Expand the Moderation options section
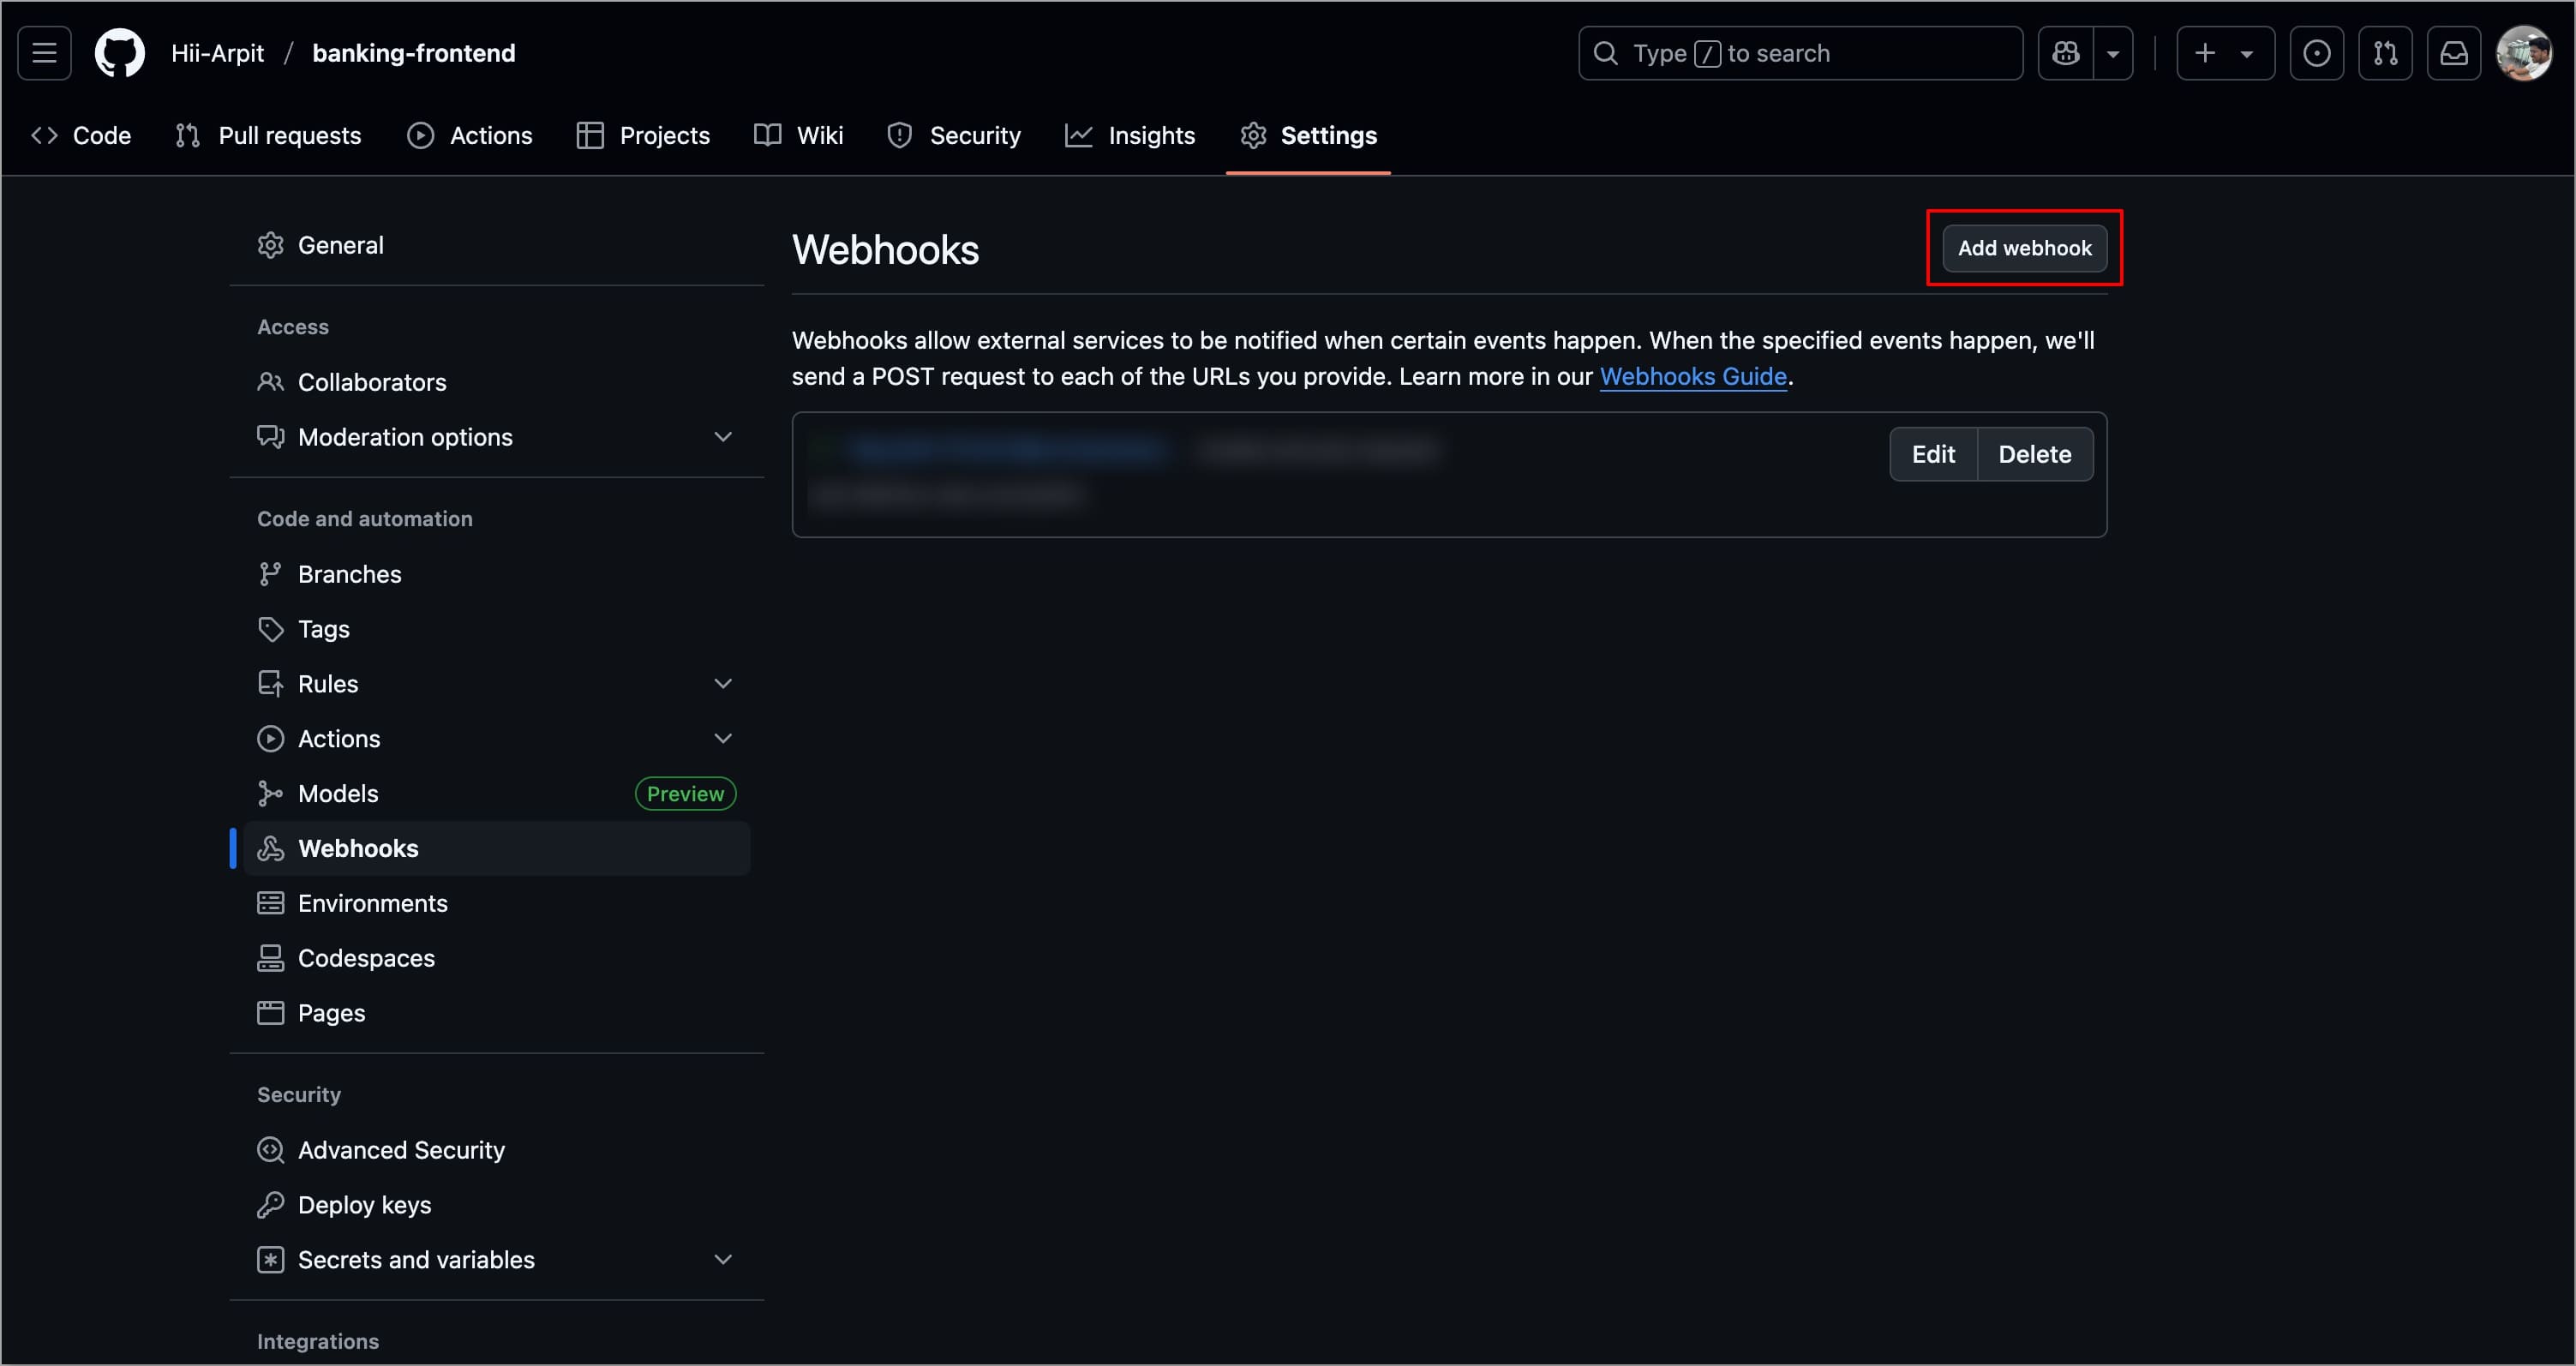Screen dimensions: 2576x1366 coord(723,437)
